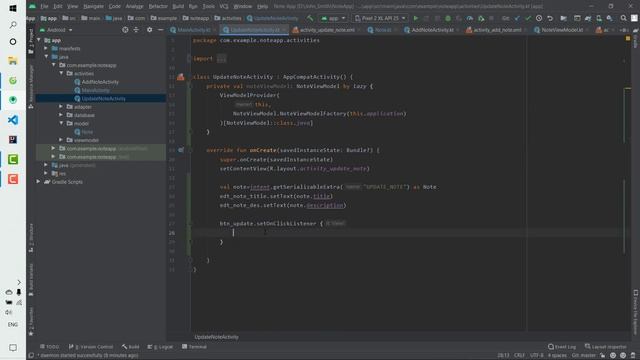Select UpdateNoteActivity in project tree

point(103,98)
